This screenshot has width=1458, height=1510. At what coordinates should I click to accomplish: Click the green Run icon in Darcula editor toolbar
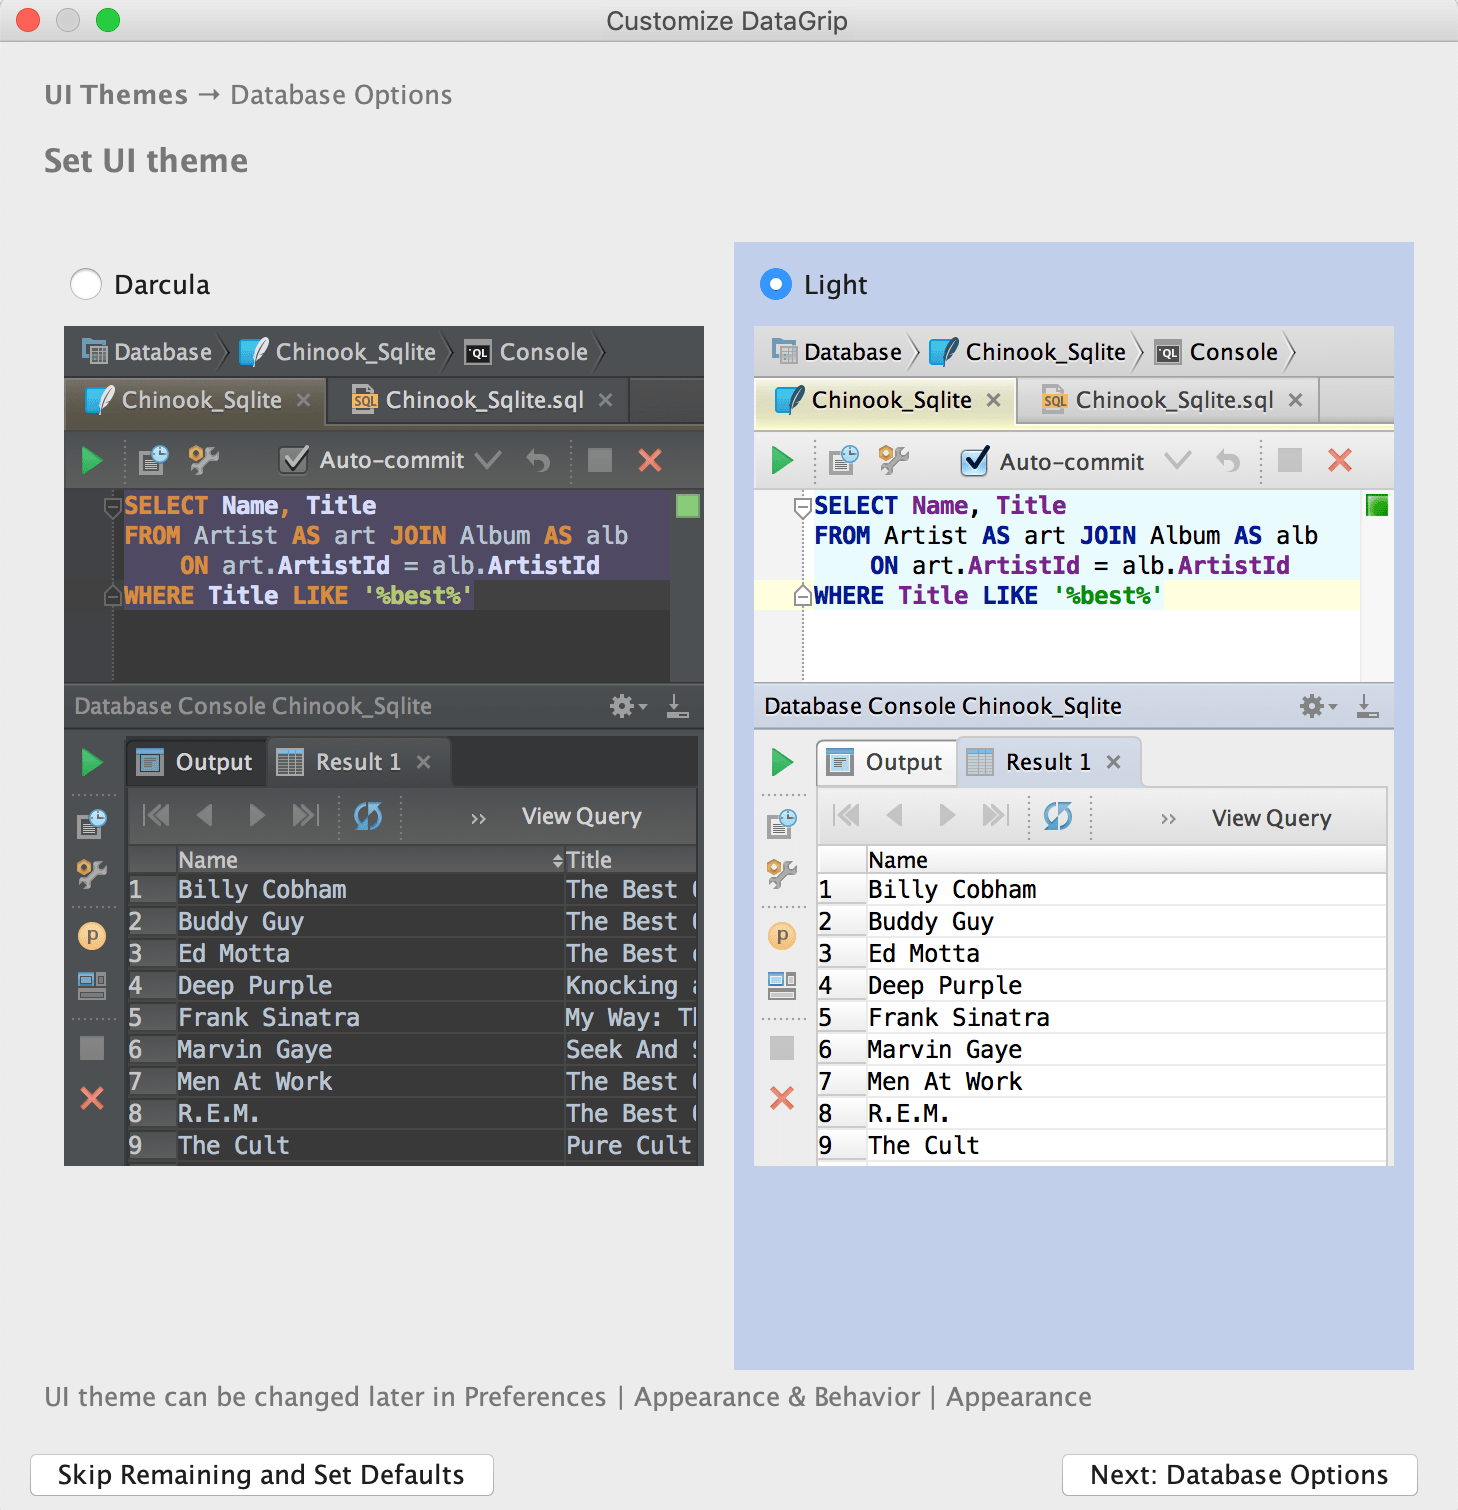(x=92, y=460)
